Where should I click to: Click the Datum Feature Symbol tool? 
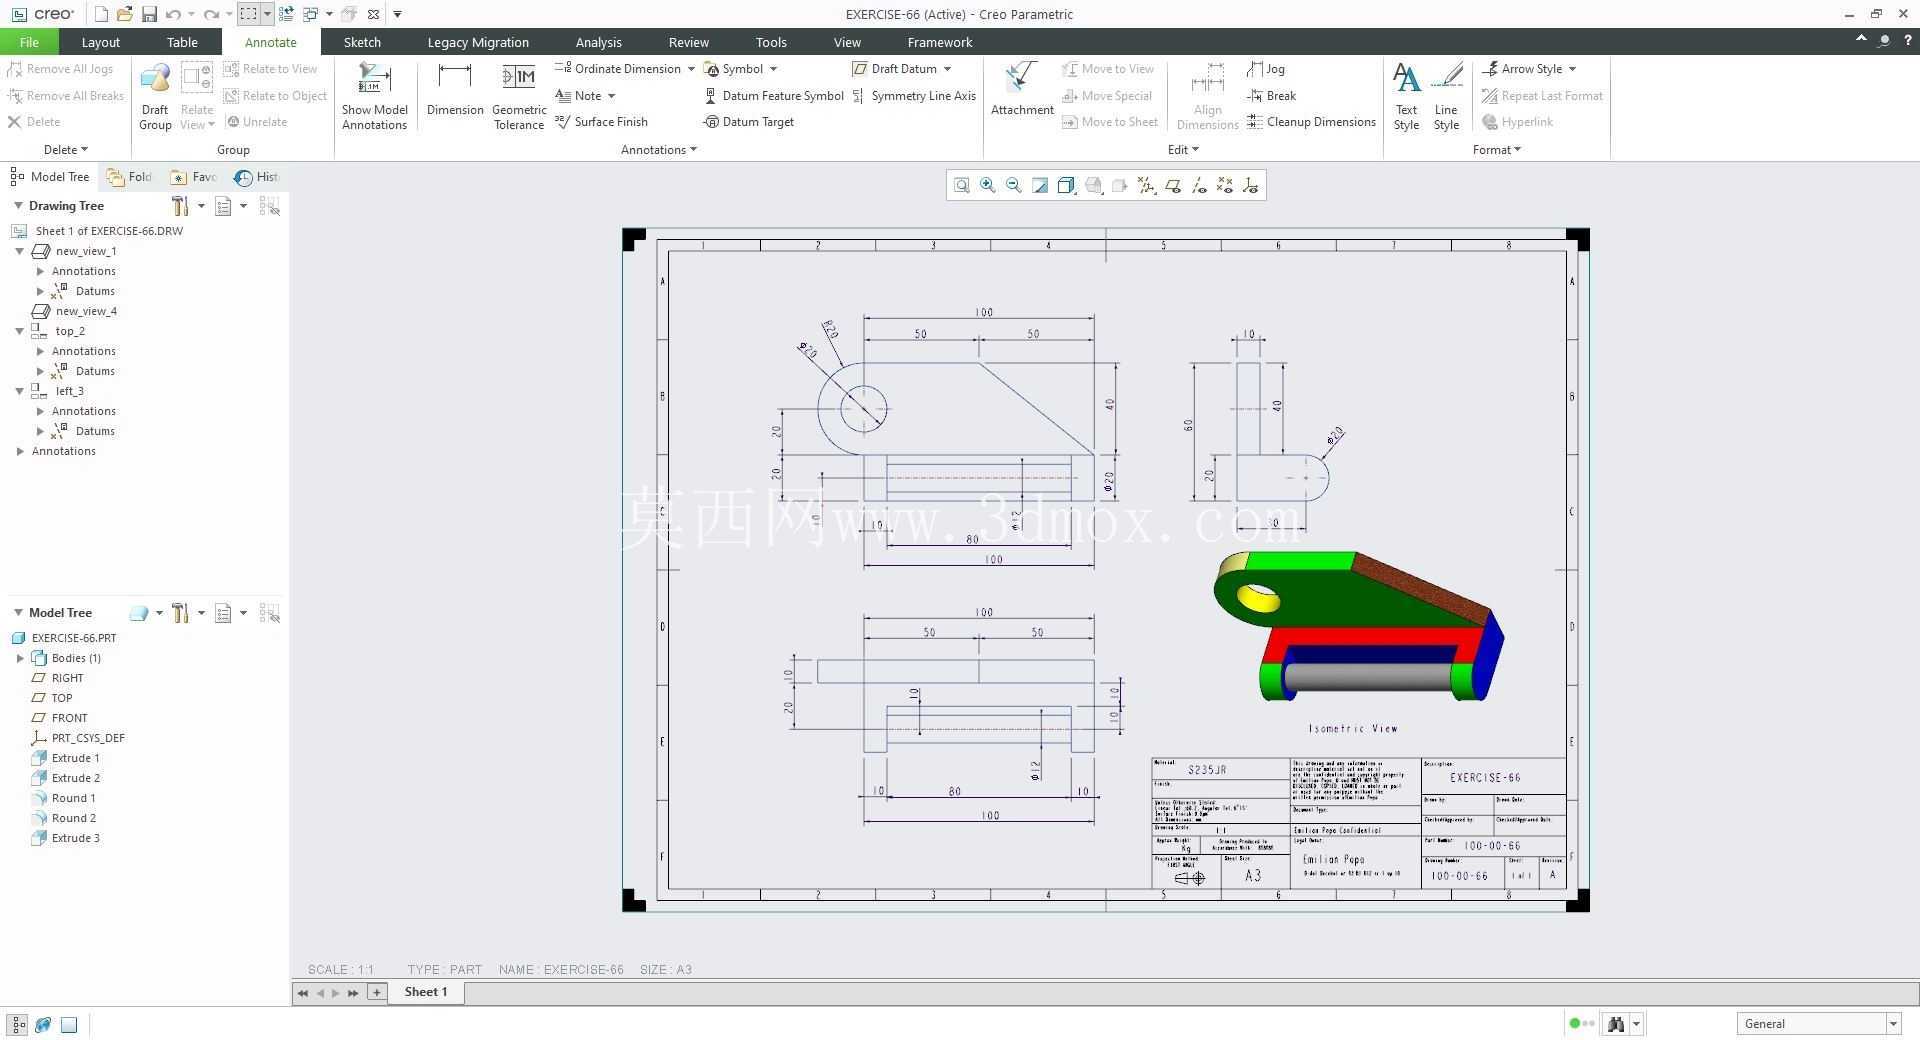click(x=774, y=96)
